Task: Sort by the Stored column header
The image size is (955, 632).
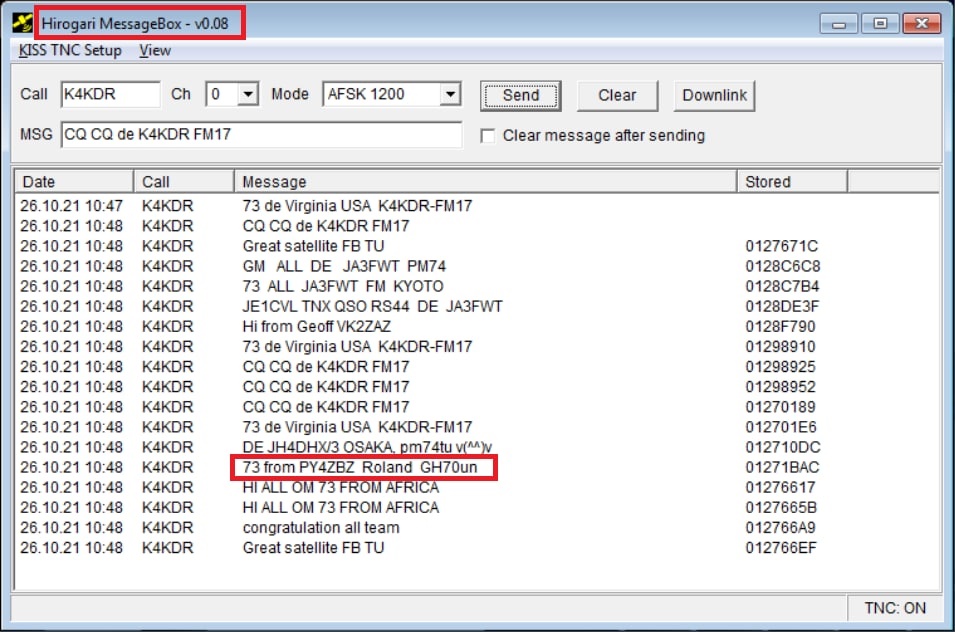Action: click(x=792, y=181)
